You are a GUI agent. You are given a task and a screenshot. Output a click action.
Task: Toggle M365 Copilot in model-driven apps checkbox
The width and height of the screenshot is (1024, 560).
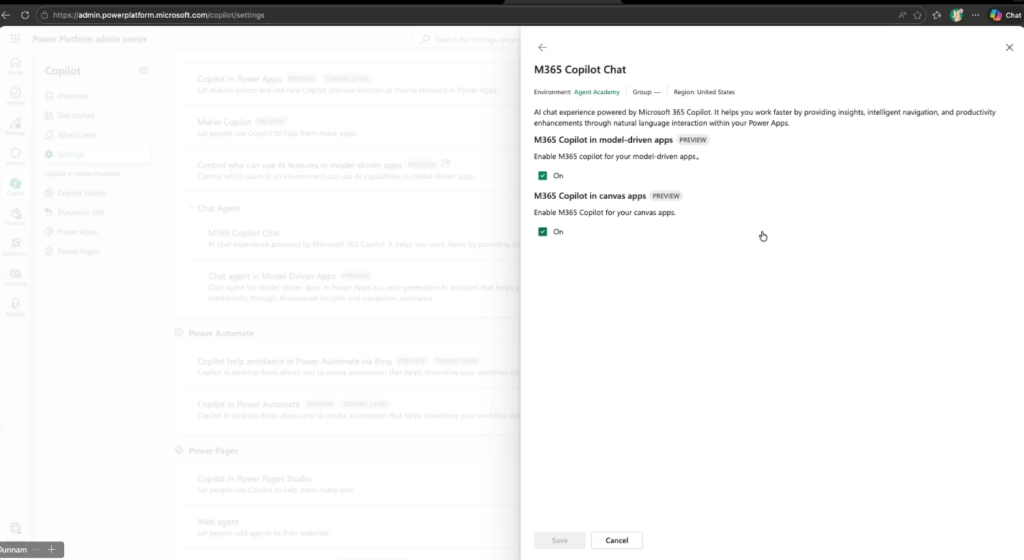pos(542,176)
